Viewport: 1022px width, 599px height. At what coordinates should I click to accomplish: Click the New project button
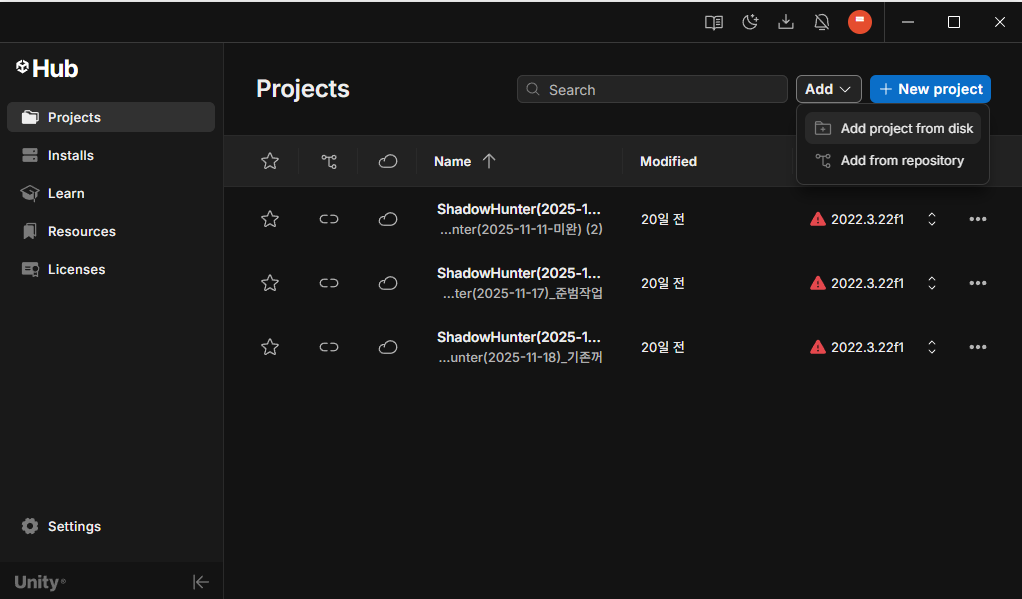pyautogui.click(x=930, y=89)
